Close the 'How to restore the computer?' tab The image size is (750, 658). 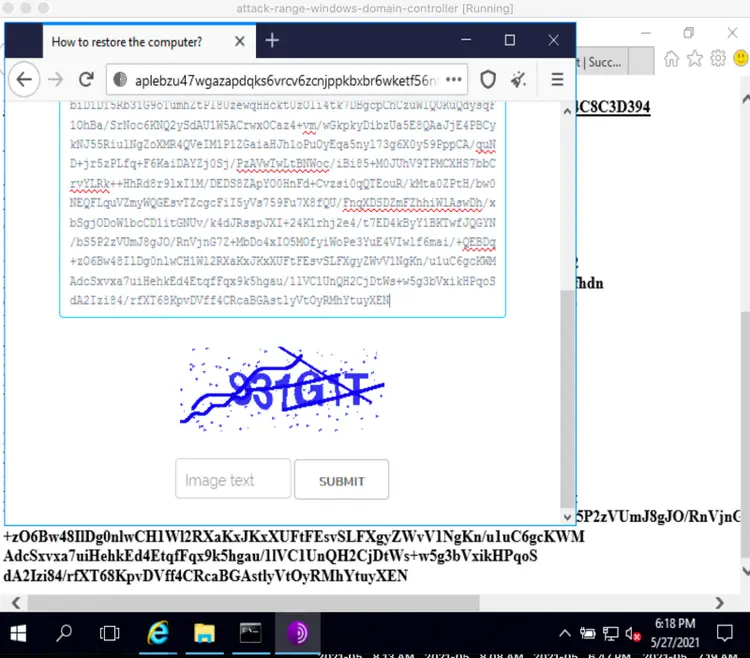240,42
